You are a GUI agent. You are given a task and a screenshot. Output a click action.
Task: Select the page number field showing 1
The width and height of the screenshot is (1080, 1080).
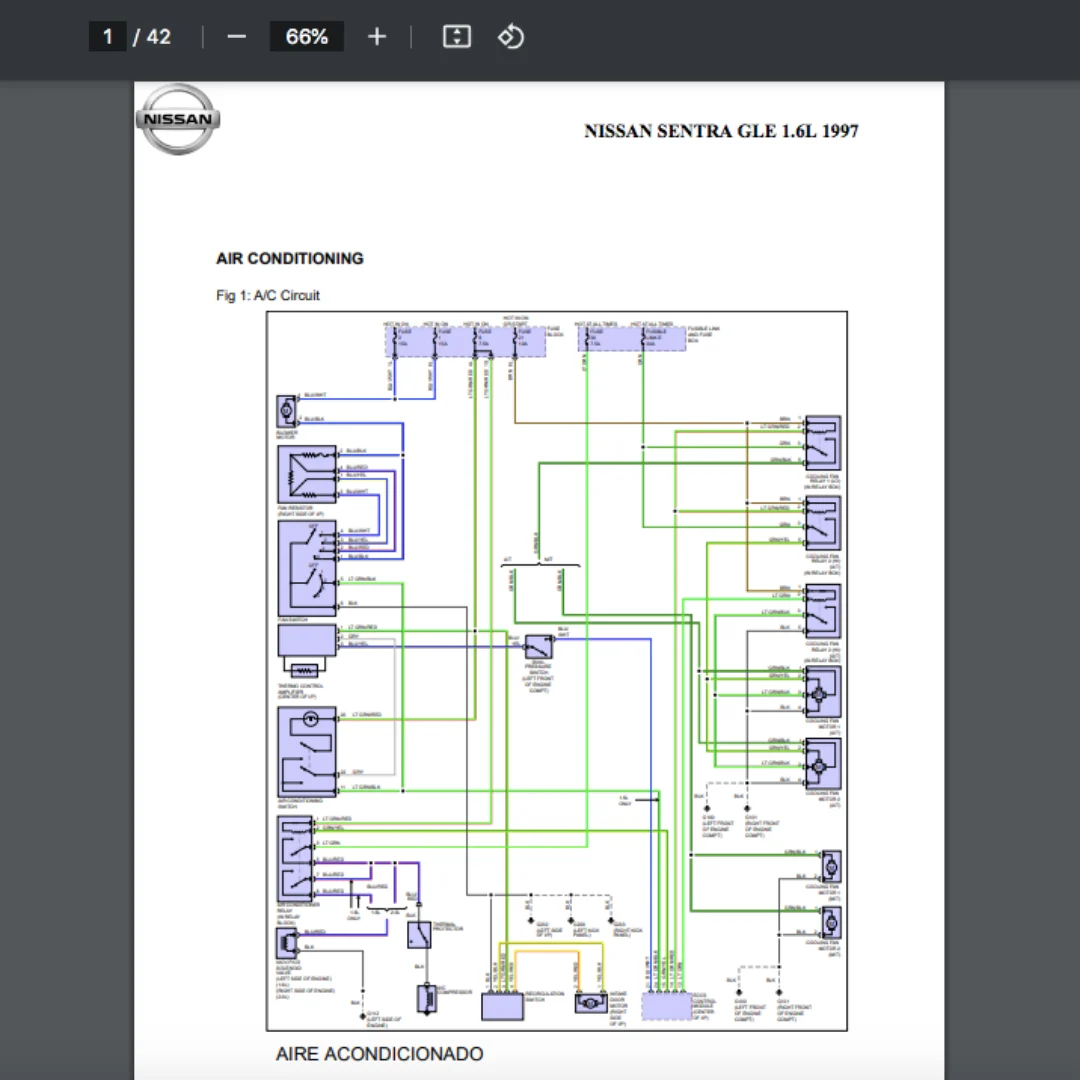[107, 37]
